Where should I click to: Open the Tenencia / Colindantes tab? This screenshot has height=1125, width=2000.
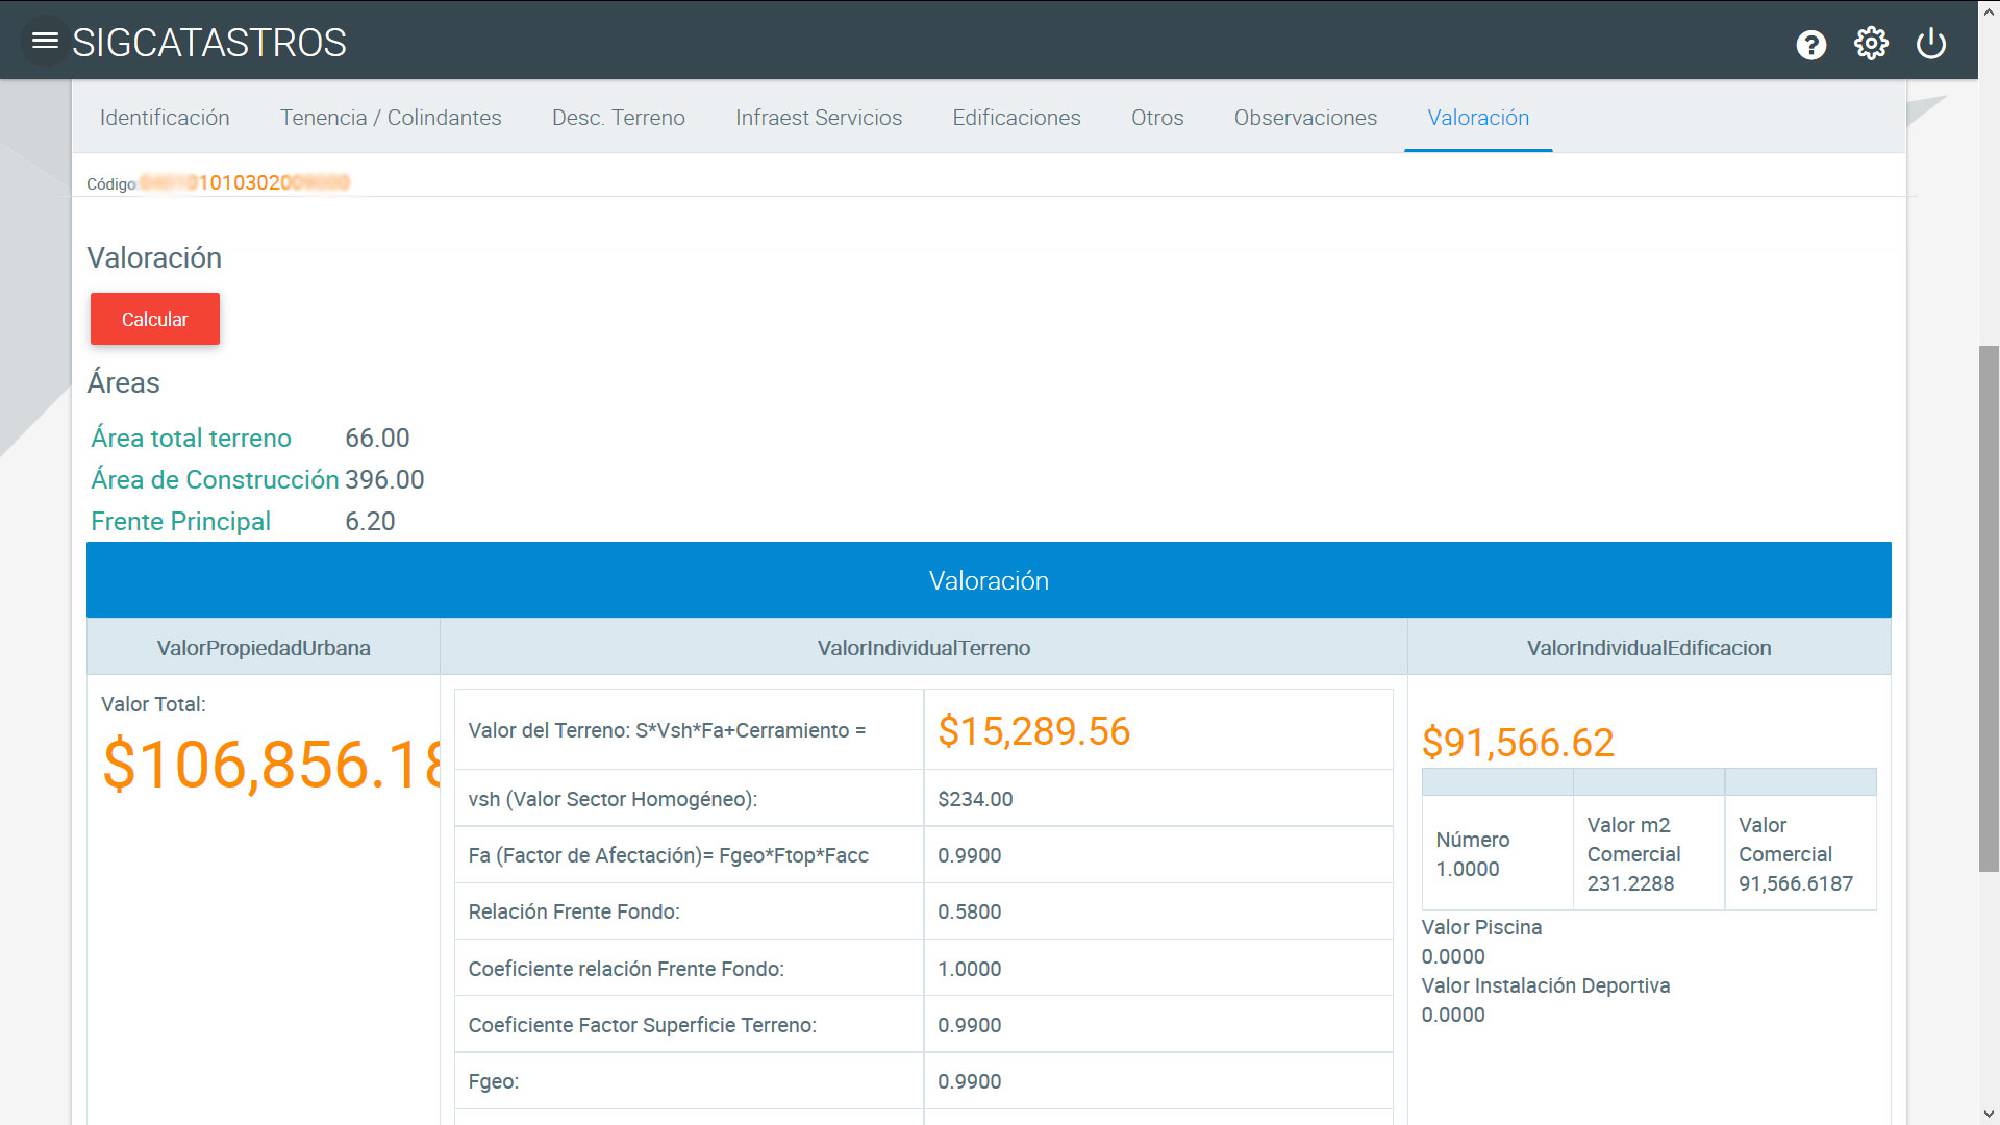pyautogui.click(x=391, y=117)
